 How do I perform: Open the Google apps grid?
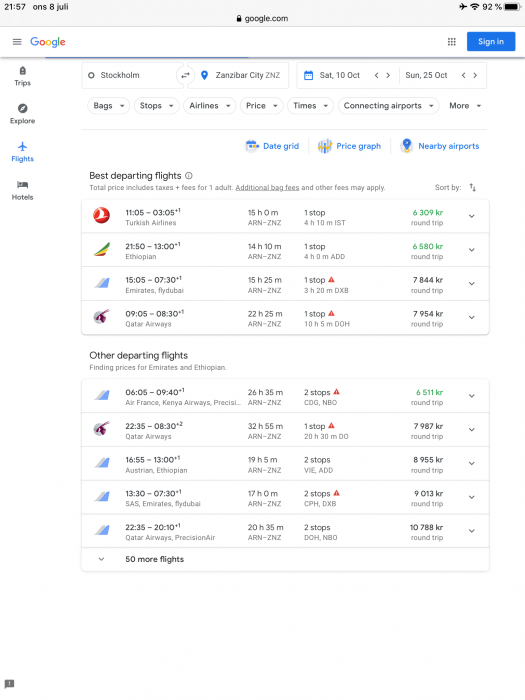click(x=451, y=42)
